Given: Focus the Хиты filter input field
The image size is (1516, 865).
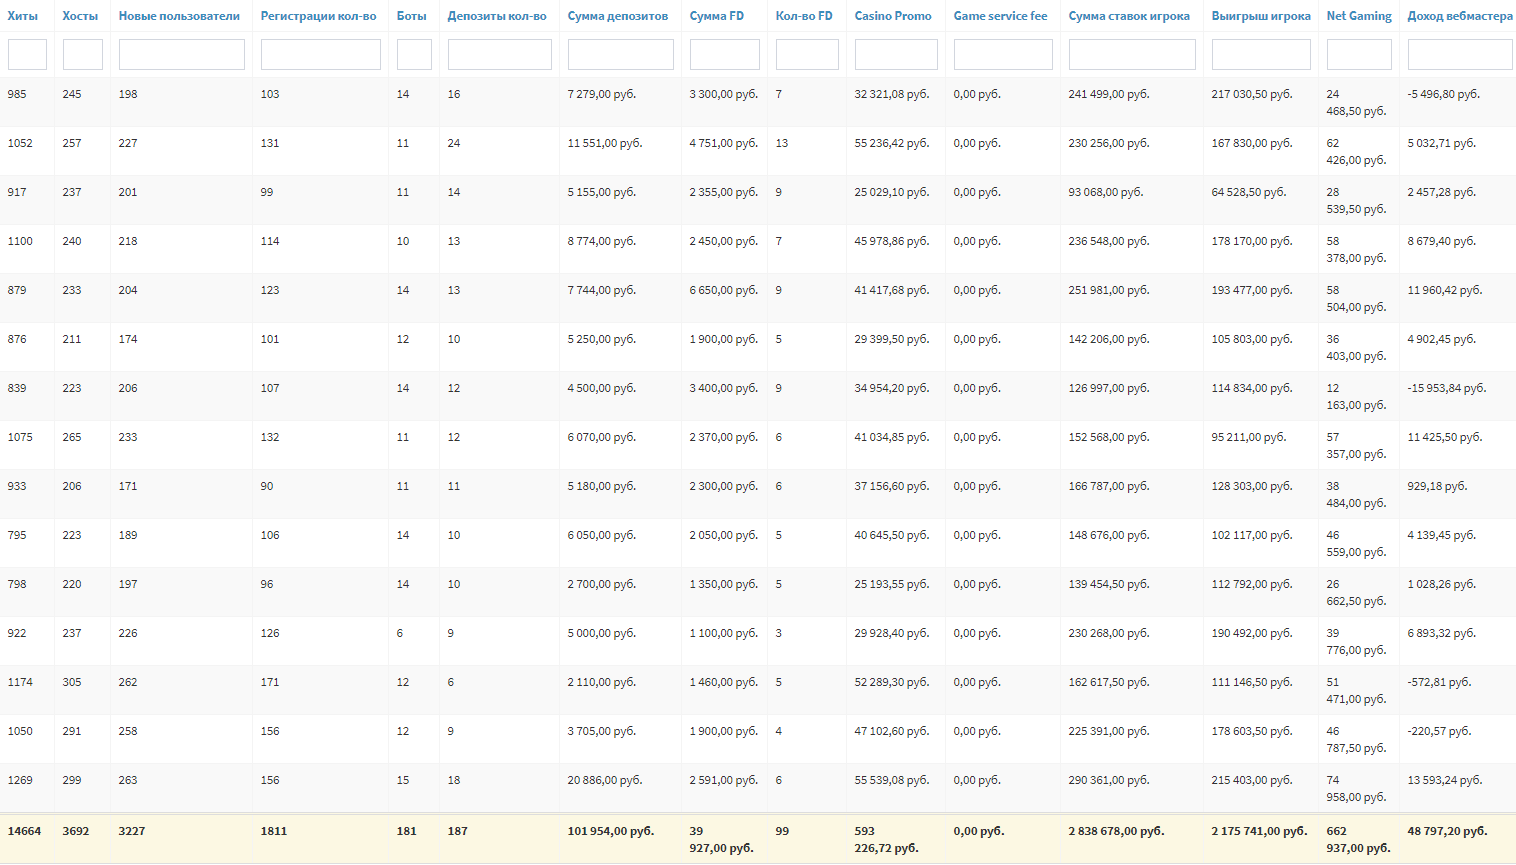Looking at the screenshot, I should pyautogui.click(x=27, y=54).
